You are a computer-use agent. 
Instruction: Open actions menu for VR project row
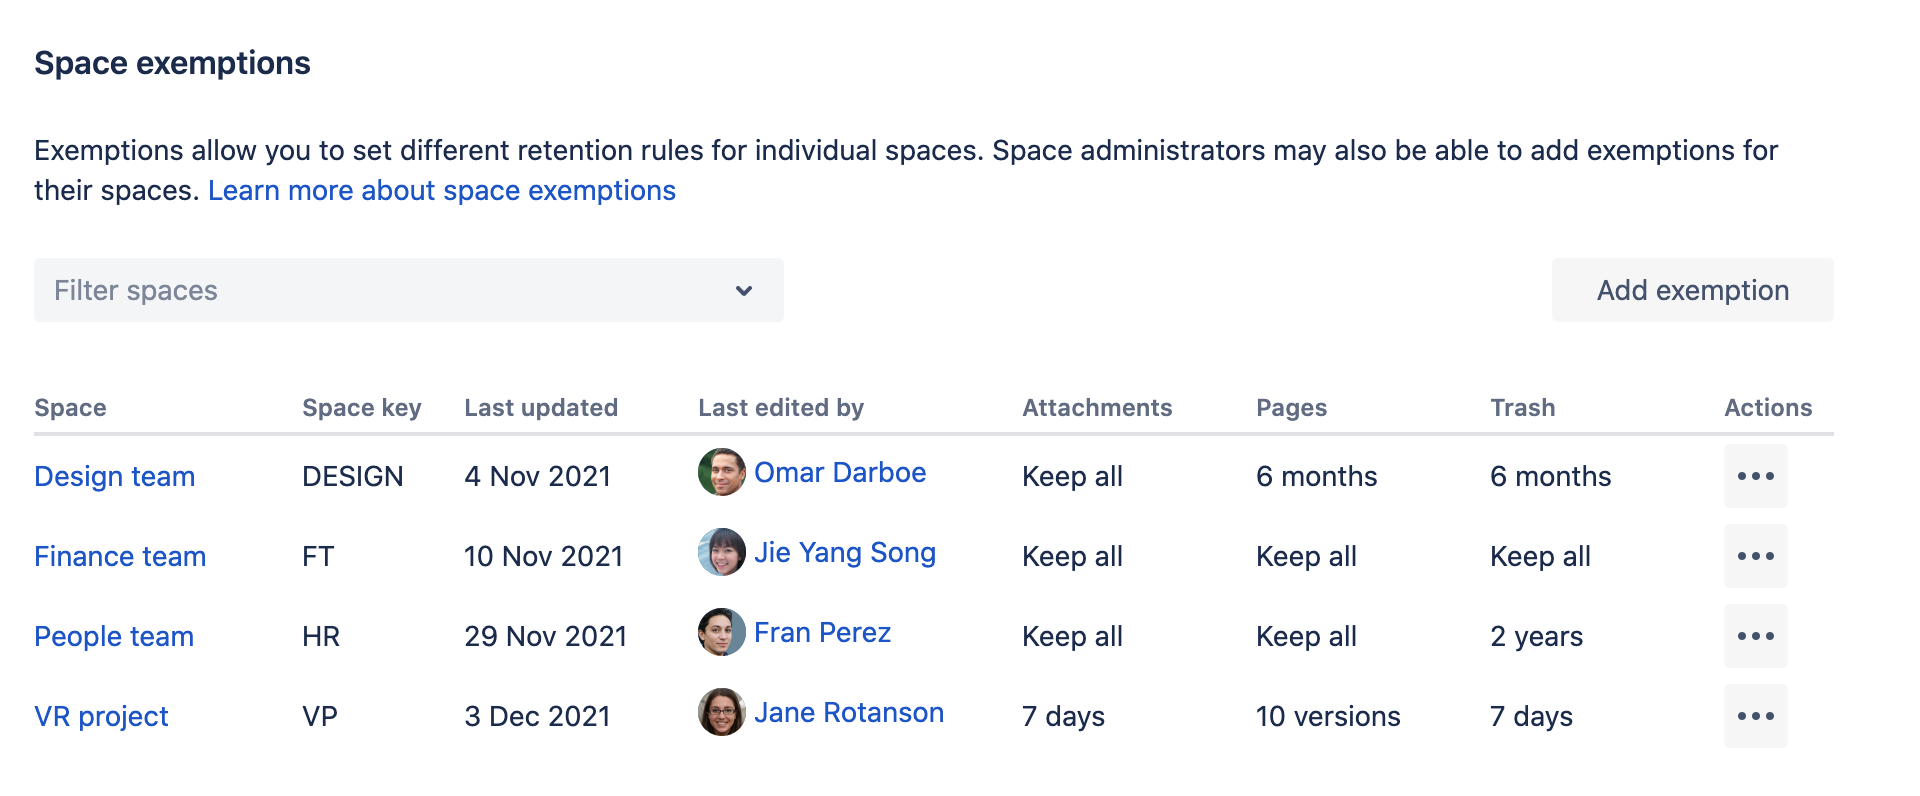1755,716
